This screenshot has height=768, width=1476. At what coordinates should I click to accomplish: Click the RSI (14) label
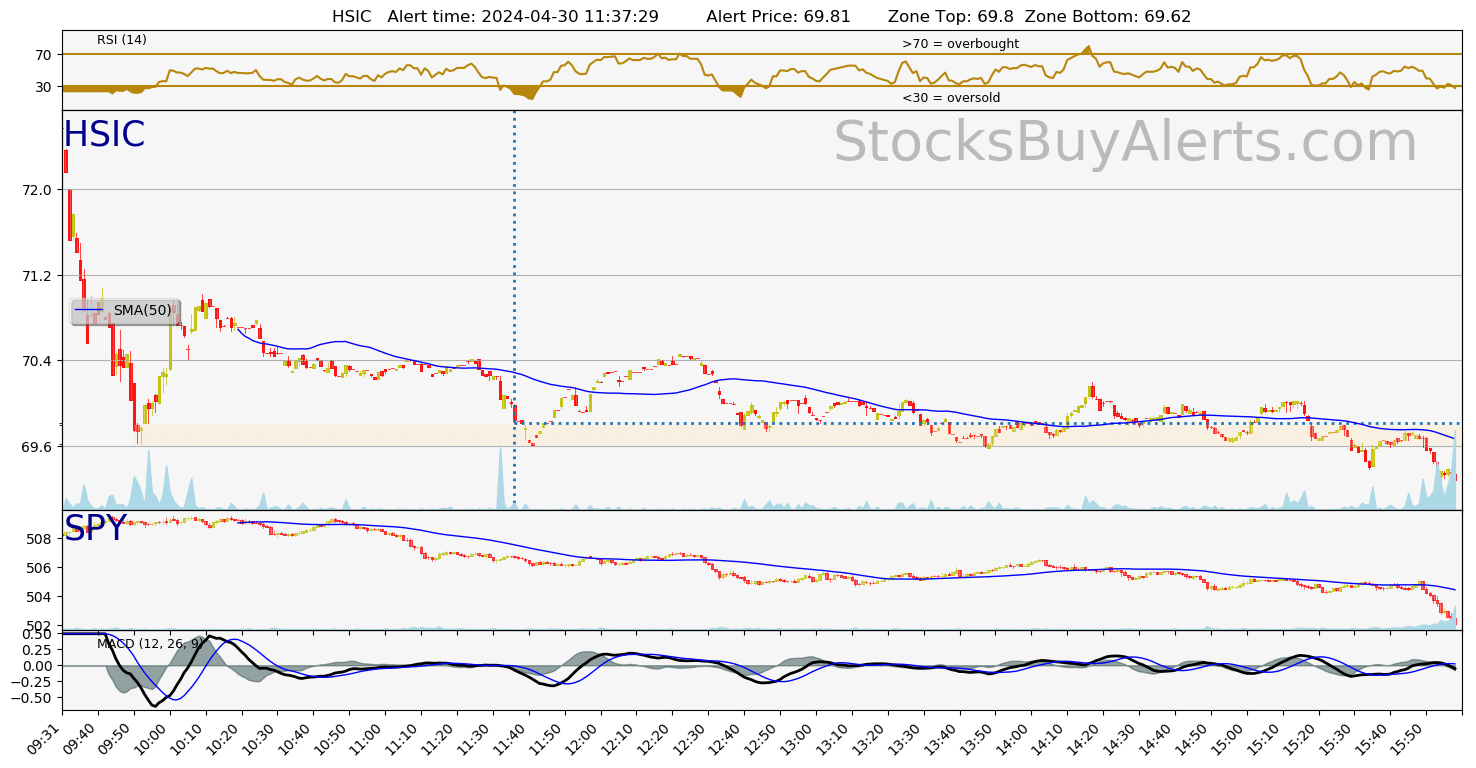[122, 40]
